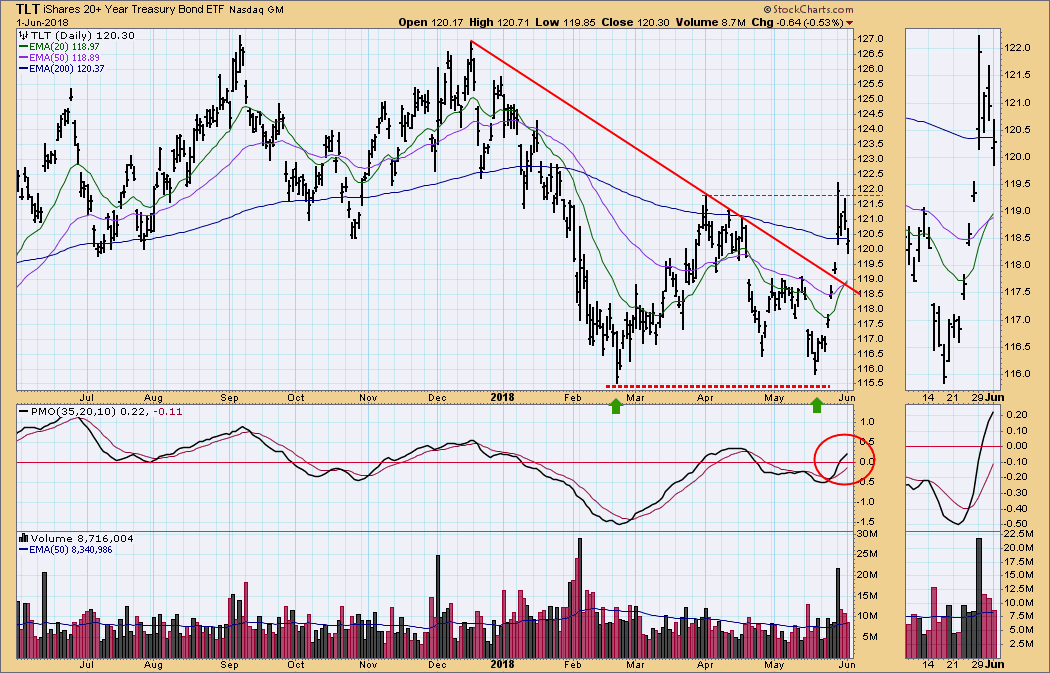
Task: Click the -1.5 PMO axis label
Action: coord(866,522)
